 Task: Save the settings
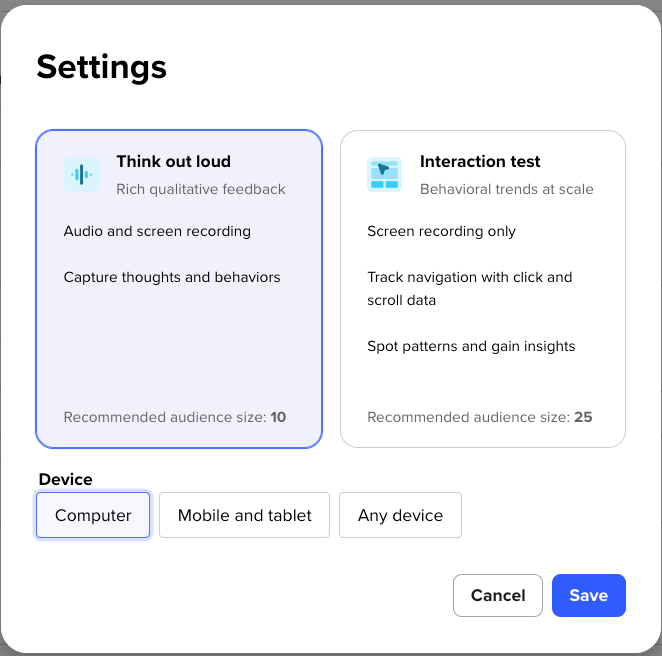(589, 595)
